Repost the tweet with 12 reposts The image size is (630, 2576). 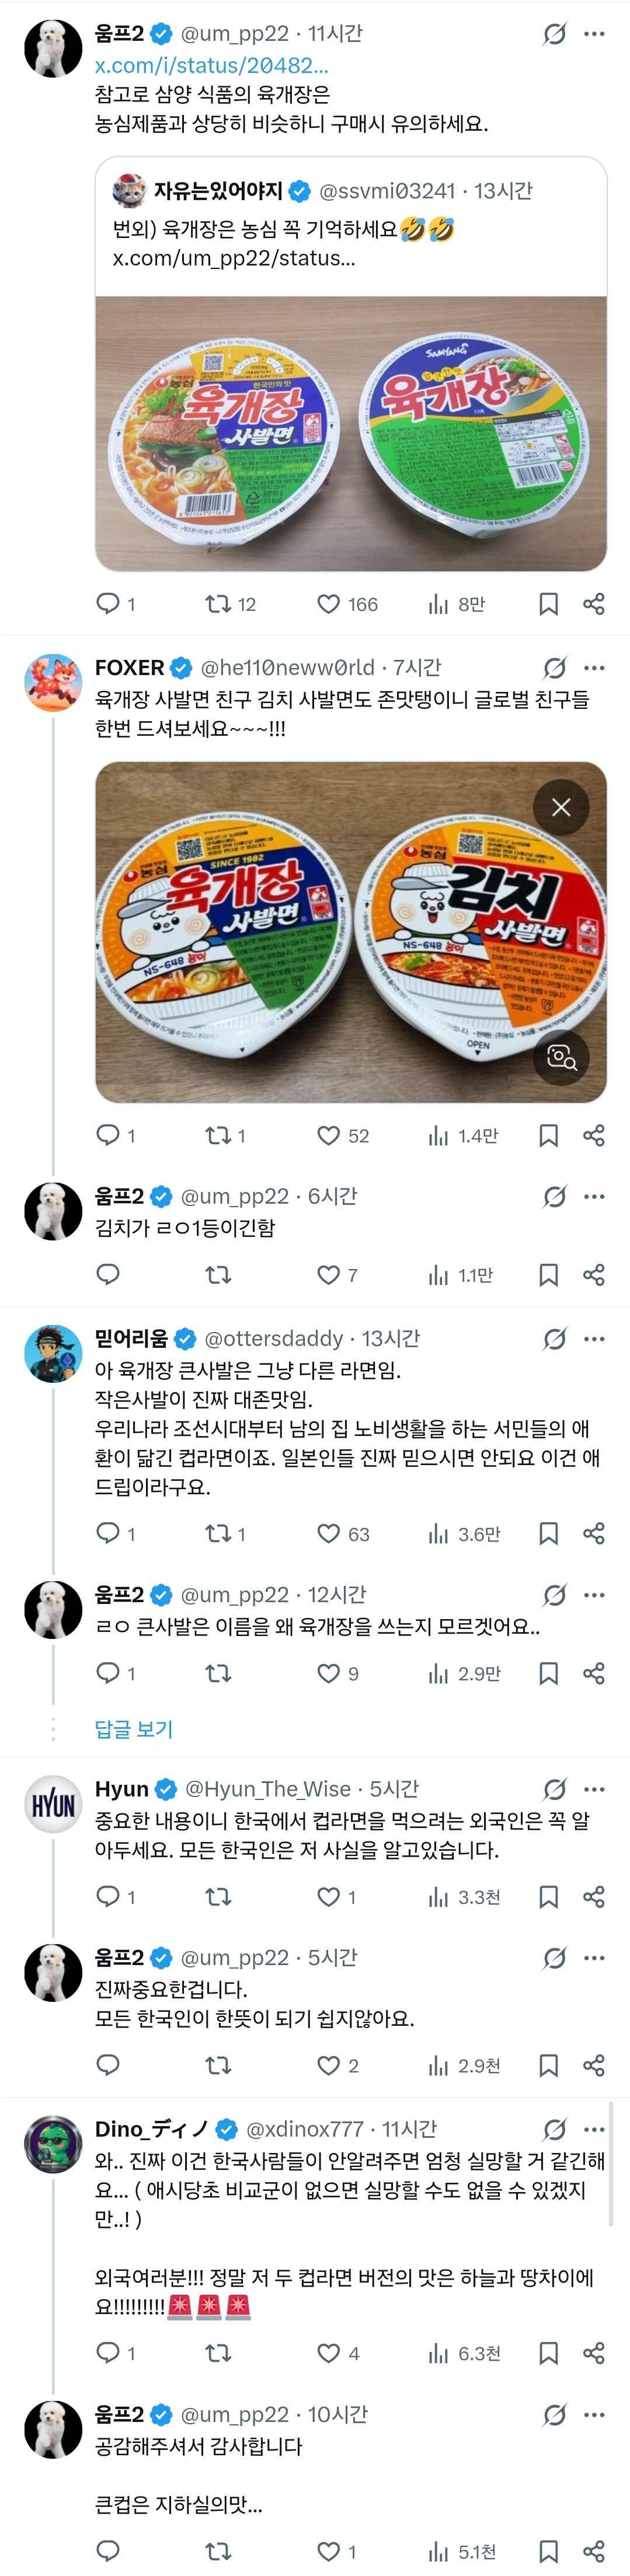(x=218, y=604)
